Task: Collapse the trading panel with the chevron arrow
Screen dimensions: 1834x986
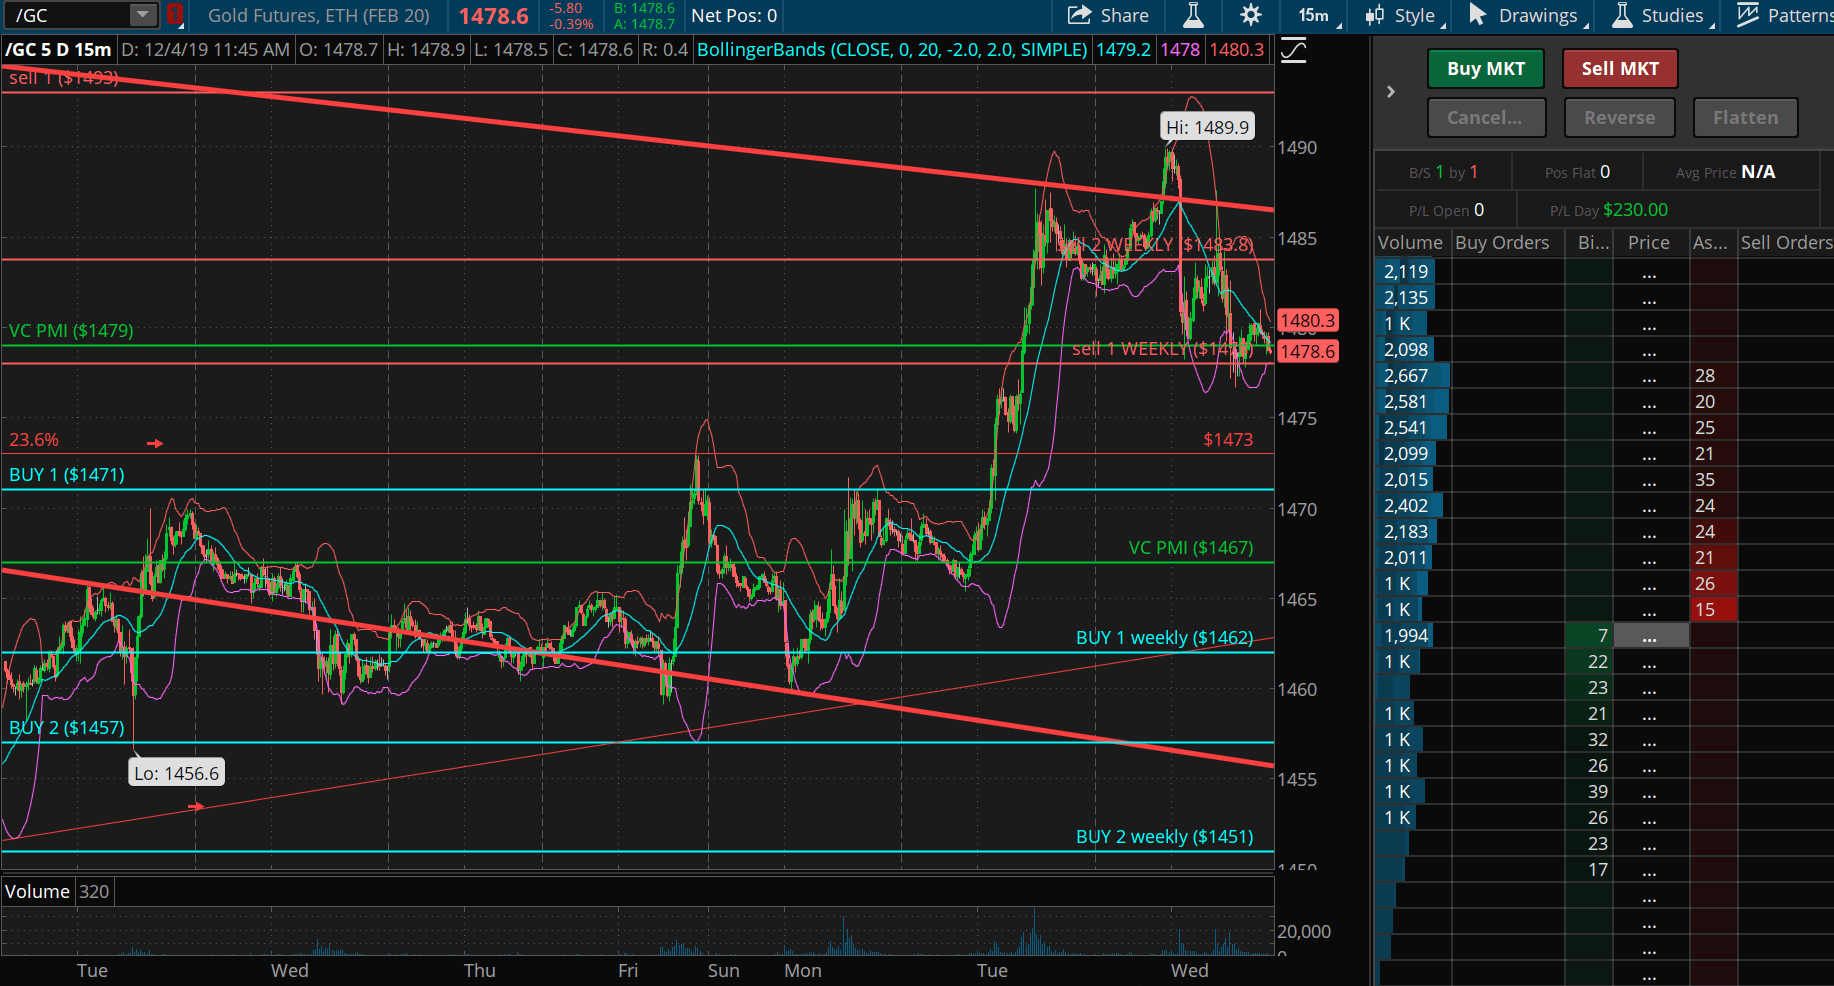Action: coord(1390,90)
